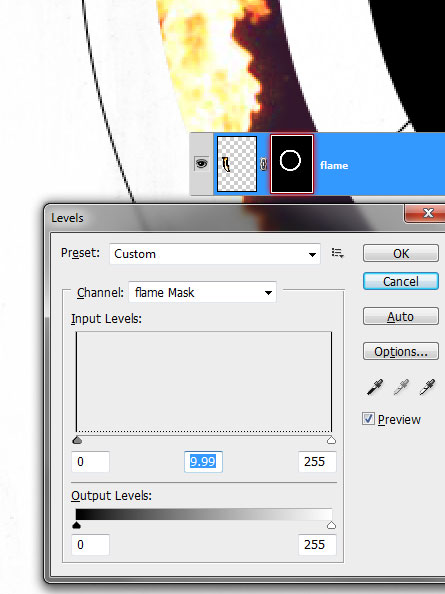The height and width of the screenshot is (594, 445).
Task: Open the preset options menu icon
Action: (337, 253)
